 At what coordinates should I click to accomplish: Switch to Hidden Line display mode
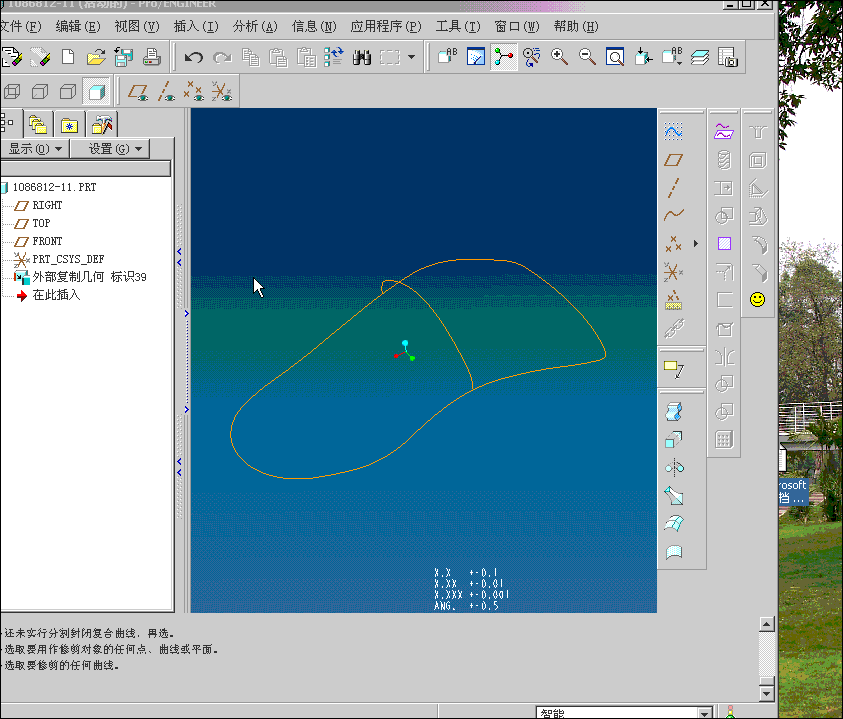coord(40,92)
